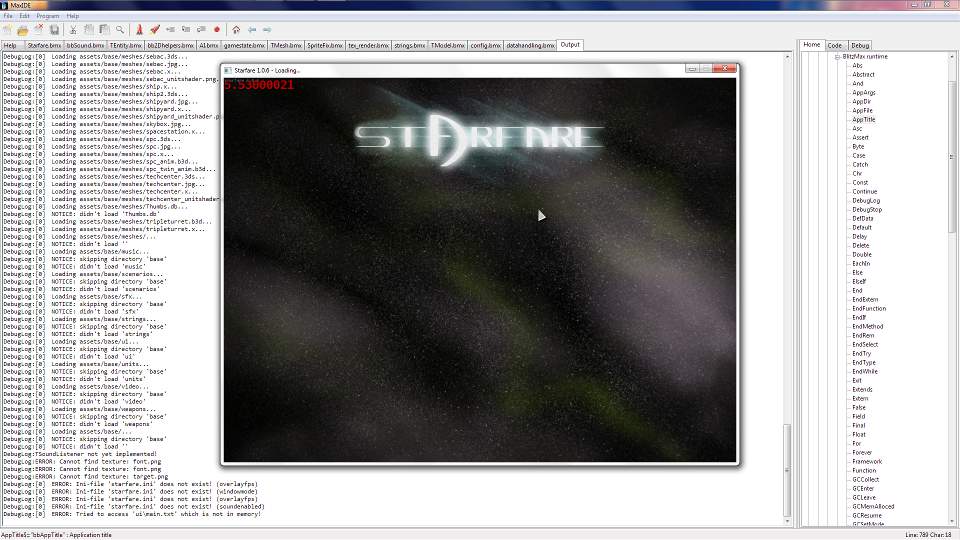Viewport: 960px width, 540px height.
Task: Select AppTitle in the runtime tree
Action: pyautogui.click(x=863, y=119)
